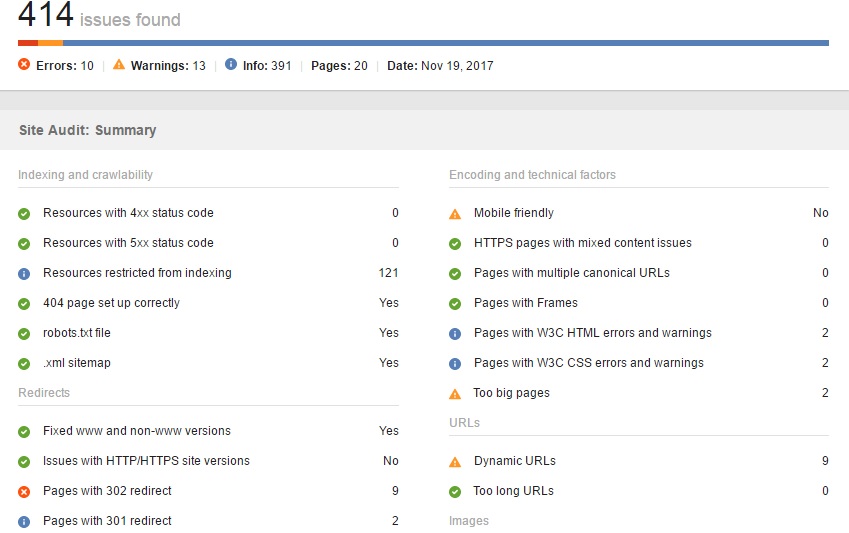Open Mobile friendly item
This screenshot has height=533, width=849.
pos(514,213)
